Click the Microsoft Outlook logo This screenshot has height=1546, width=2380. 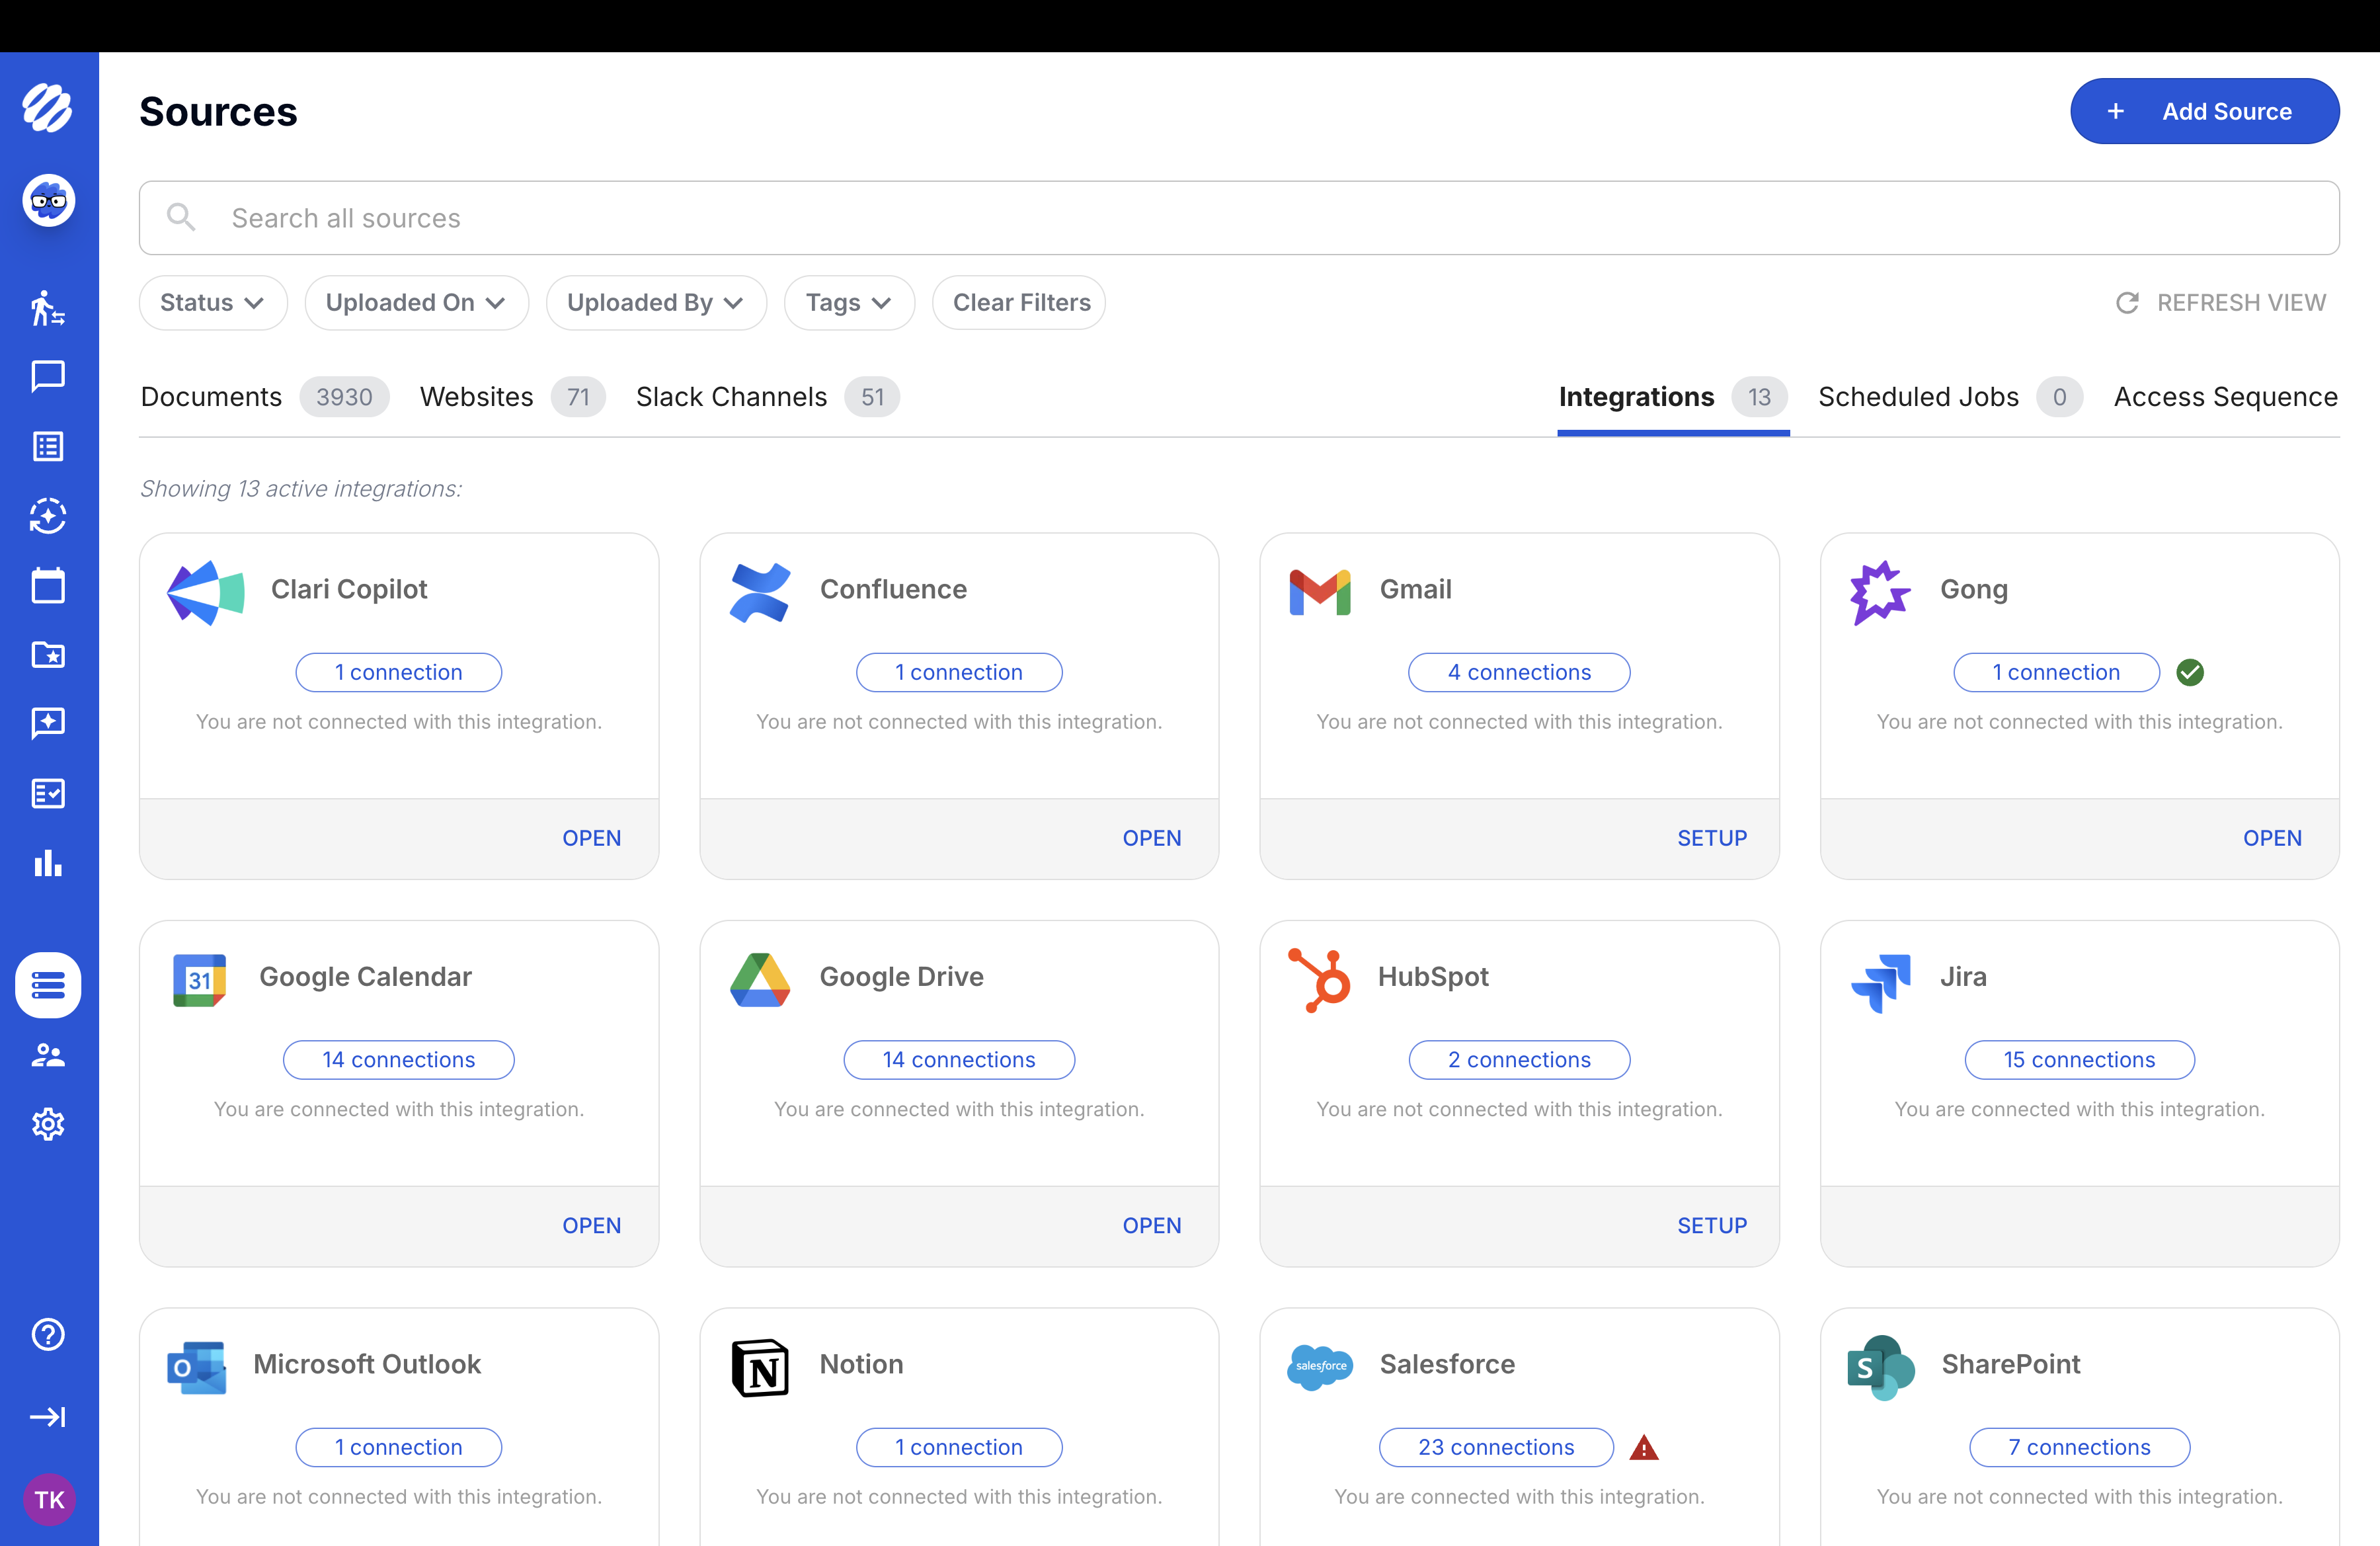coord(197,1367)
